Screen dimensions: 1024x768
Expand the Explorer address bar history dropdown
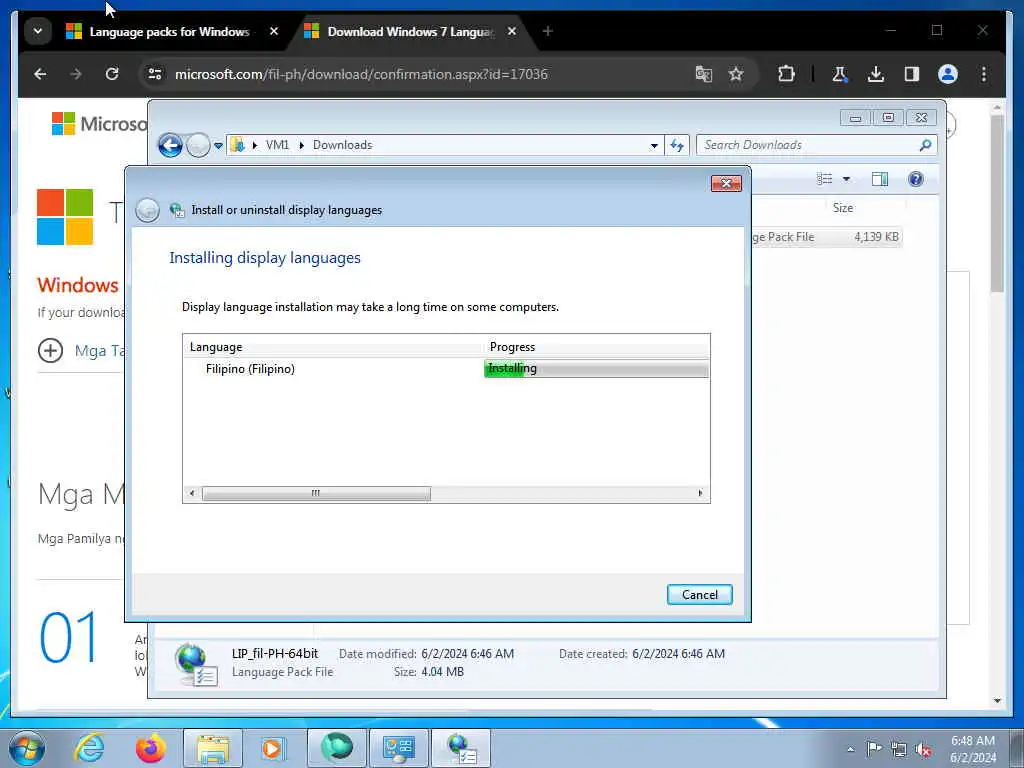[x=654, y=145]
